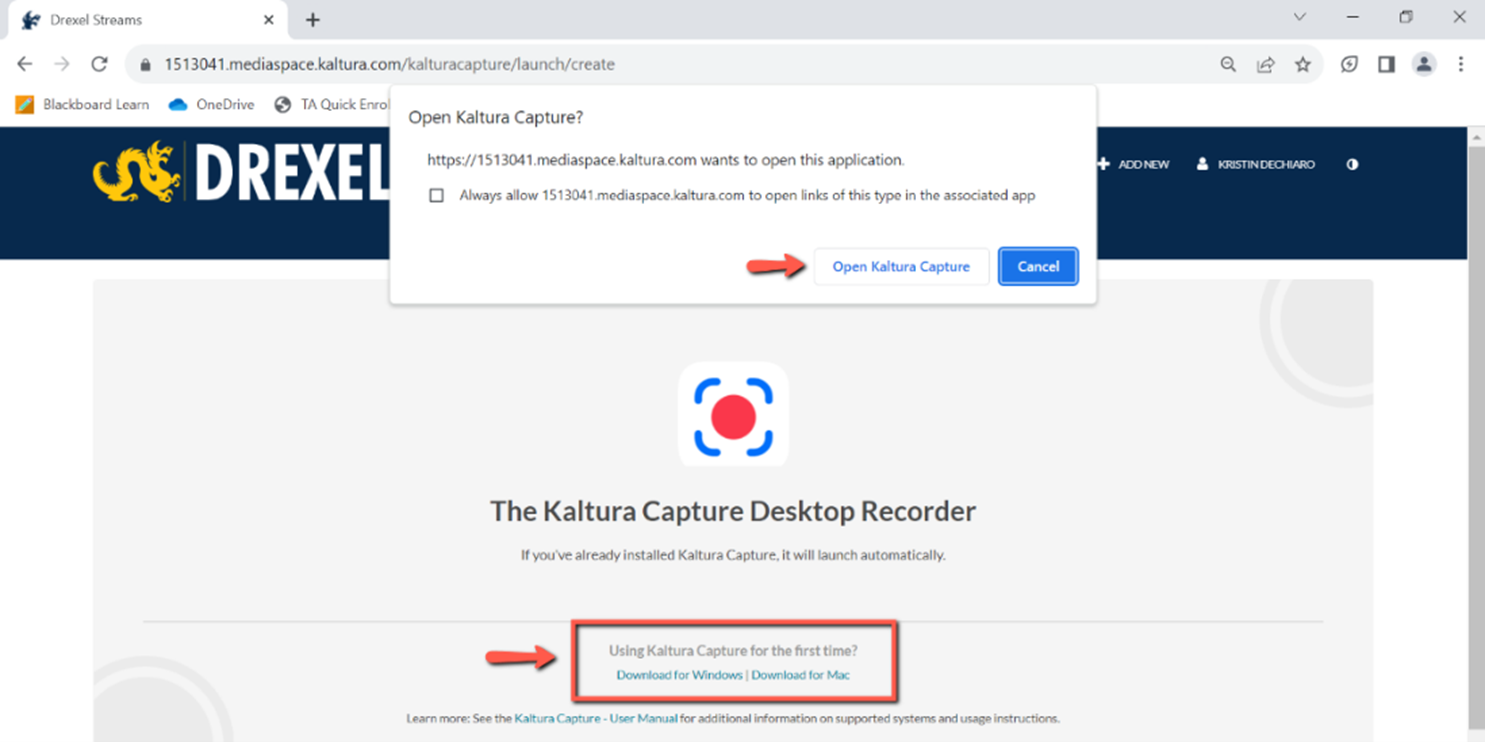Click the share page icon
This screenshot has height=742, width=1485.
click(1266, 64)
